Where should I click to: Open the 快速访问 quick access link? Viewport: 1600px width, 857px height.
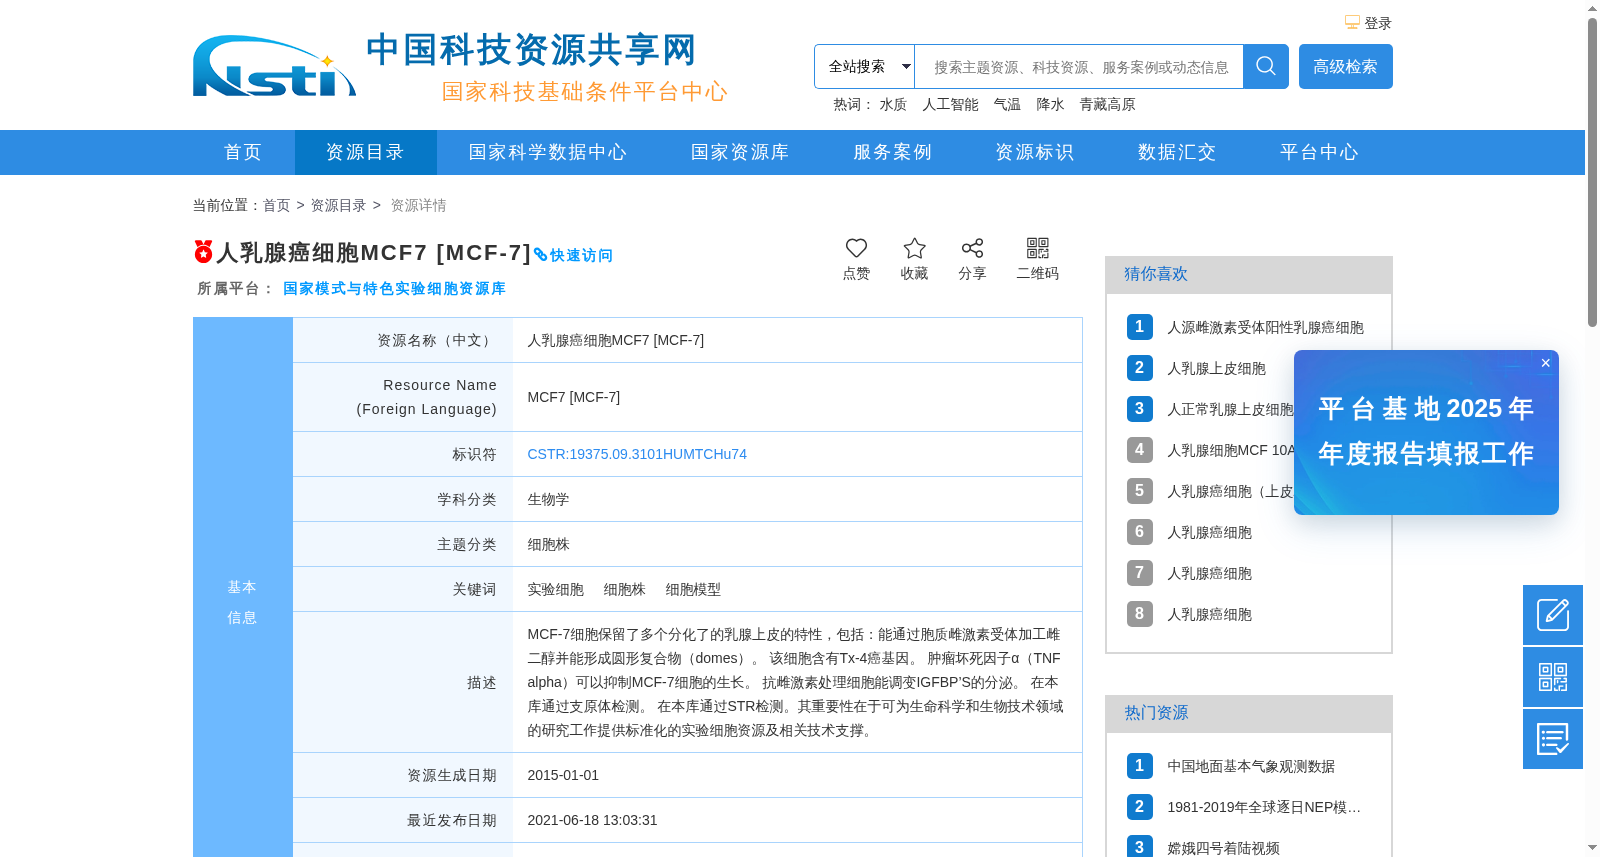point(573,255)
